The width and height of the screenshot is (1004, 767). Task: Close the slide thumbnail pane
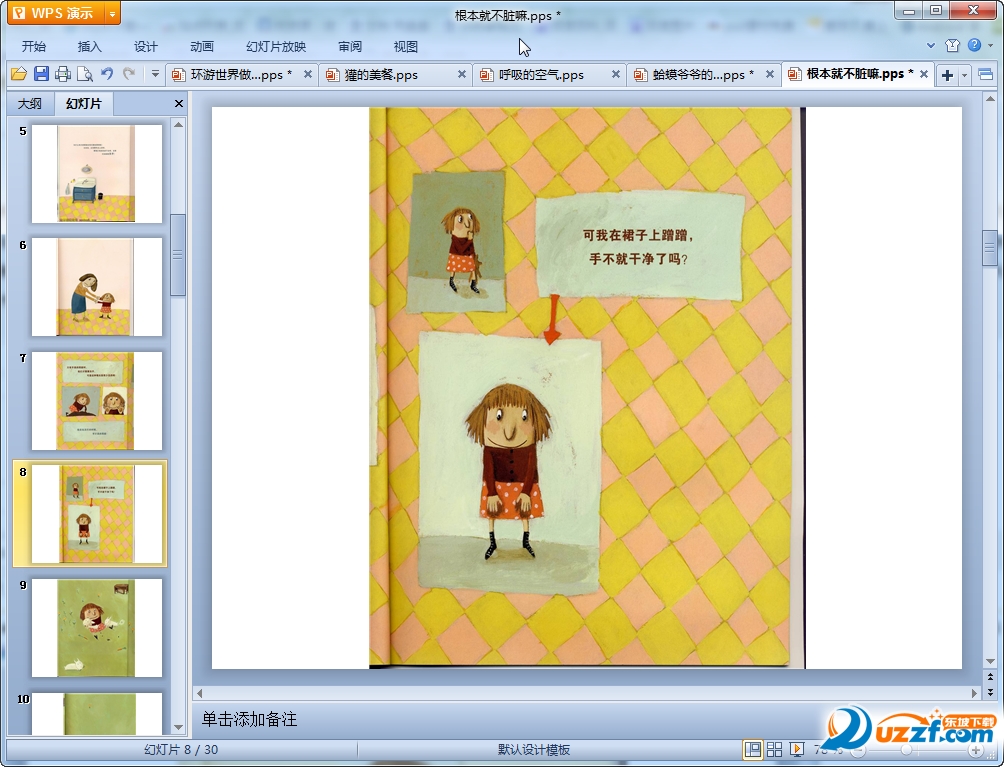(179, 103)
